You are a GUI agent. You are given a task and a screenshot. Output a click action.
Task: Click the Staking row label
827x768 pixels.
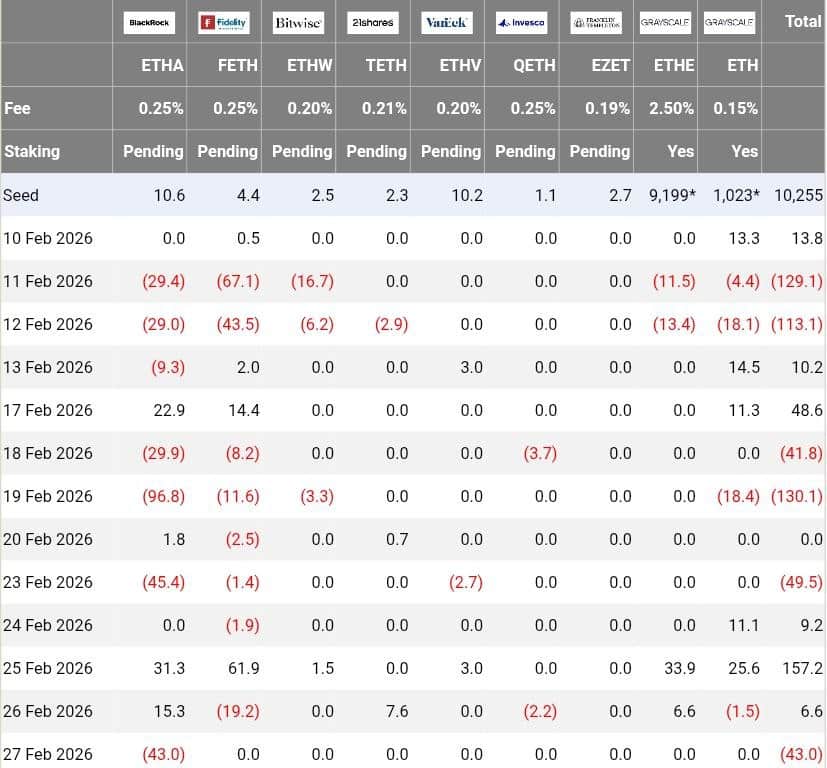pyautogui.click(x=32, y=151)
